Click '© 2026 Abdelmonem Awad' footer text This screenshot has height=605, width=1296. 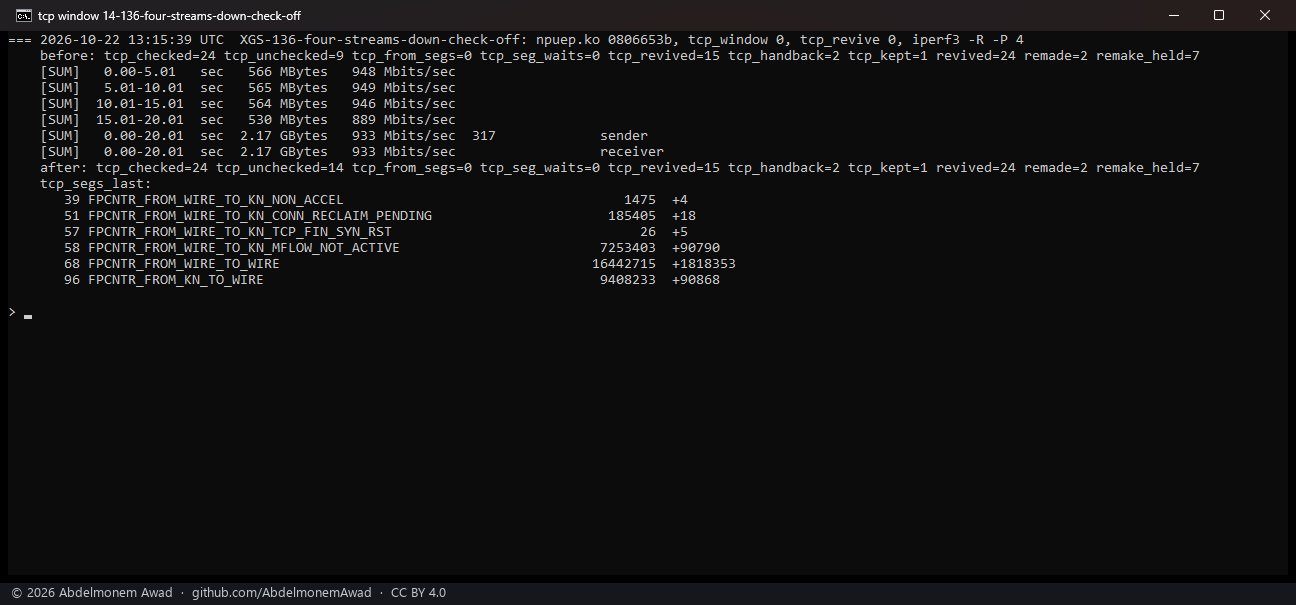92,593
